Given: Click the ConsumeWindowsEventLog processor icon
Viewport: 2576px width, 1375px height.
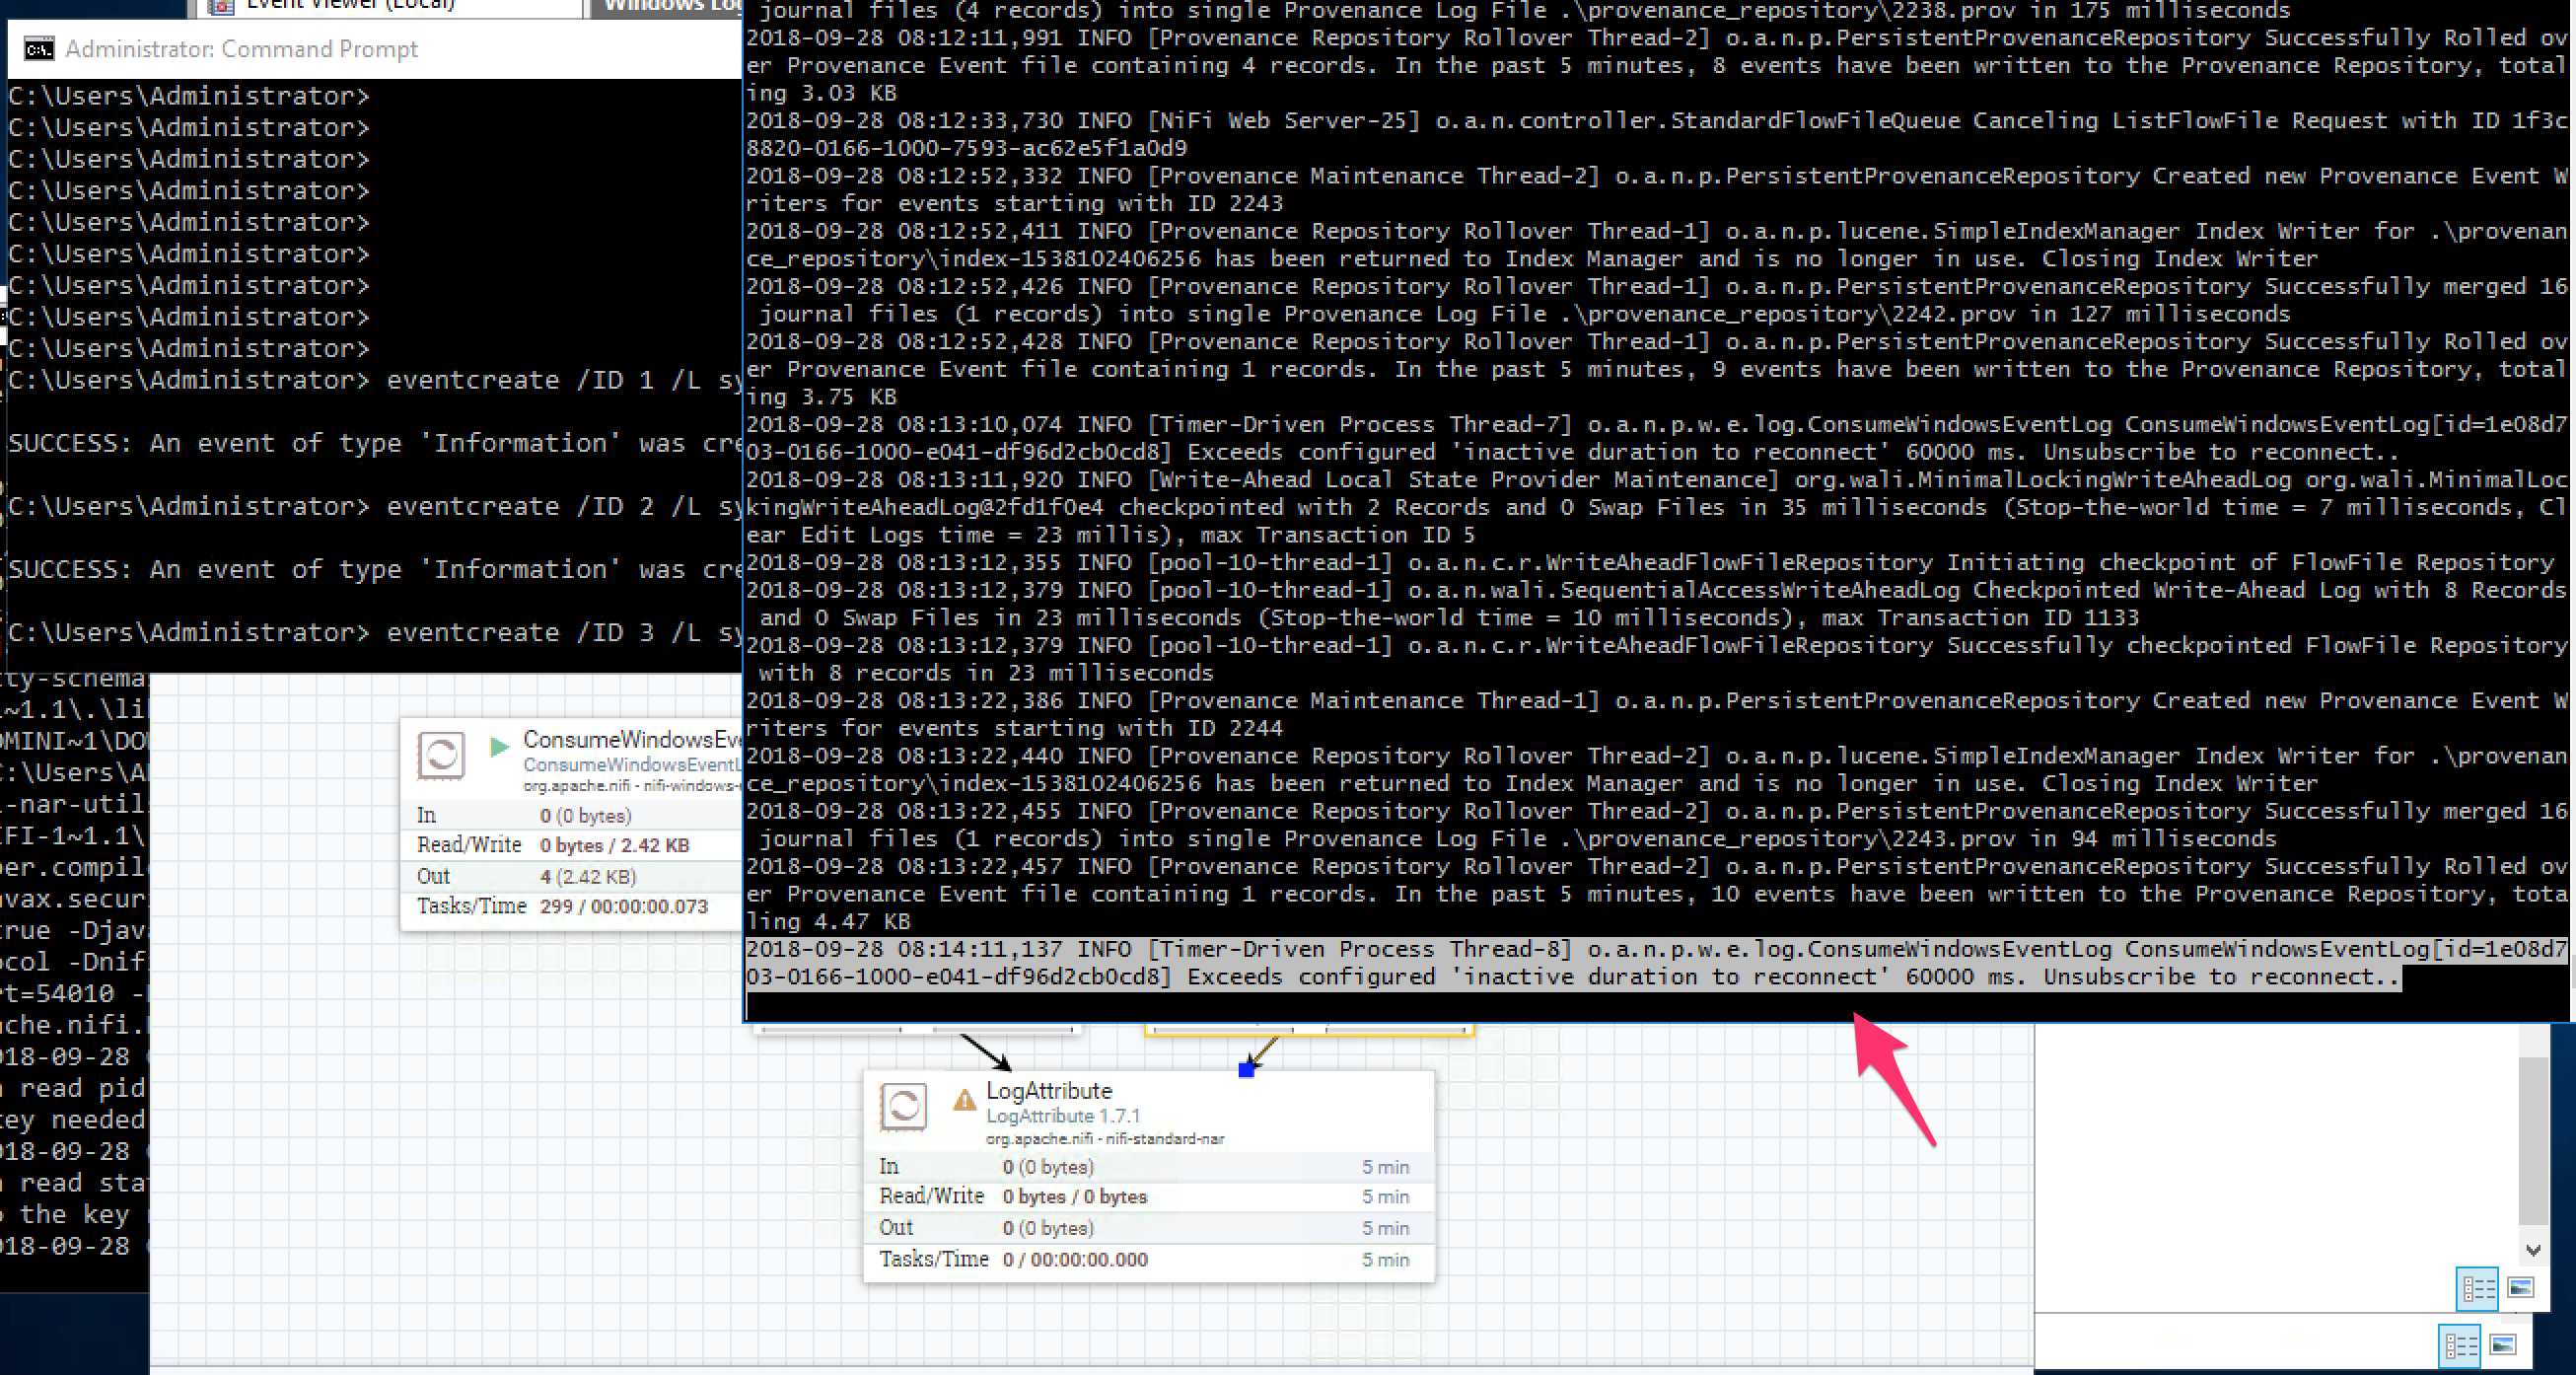Looking at the screenshot, I should click(441, 755).
